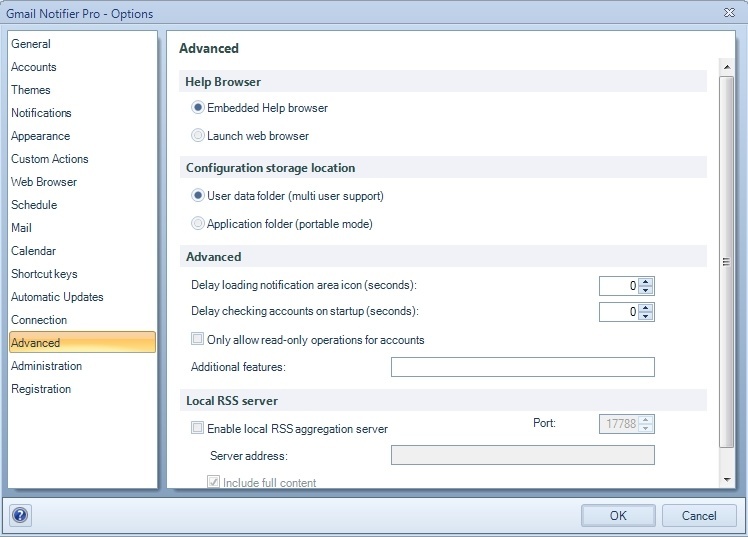The image size is (748, 537).
Task: Click the scrollbar up arrow
Action: (727, 67)
